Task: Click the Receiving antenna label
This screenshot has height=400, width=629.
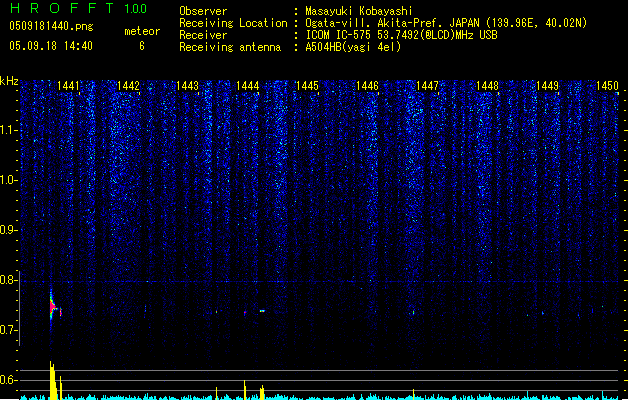Action: coord(230,47)
